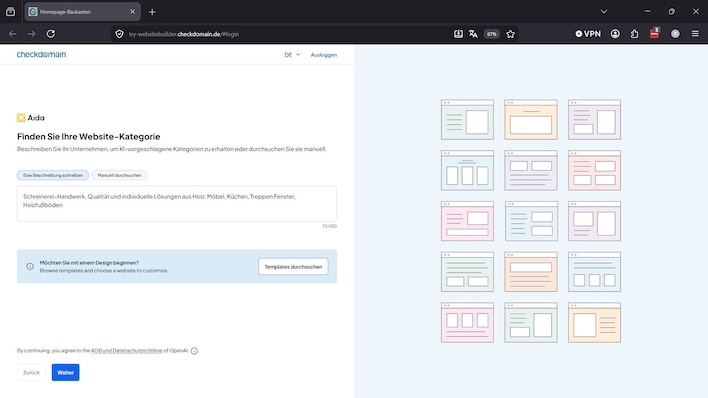
Task: Click the '11/150' character counter
Action: (x=330, y=226)
